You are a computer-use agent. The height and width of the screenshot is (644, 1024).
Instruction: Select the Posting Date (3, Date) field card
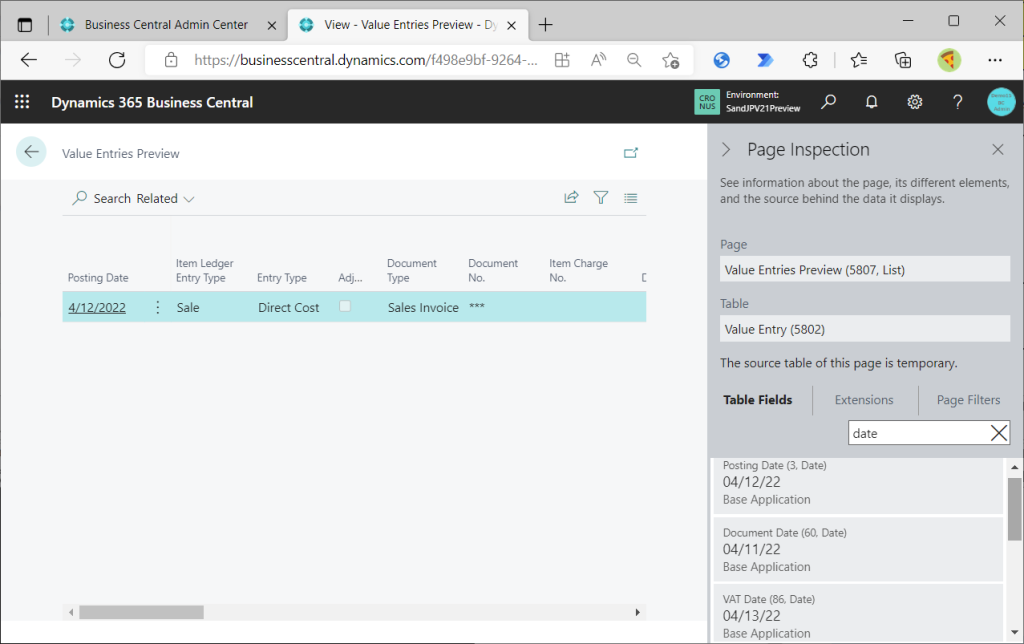click(858, 485)
